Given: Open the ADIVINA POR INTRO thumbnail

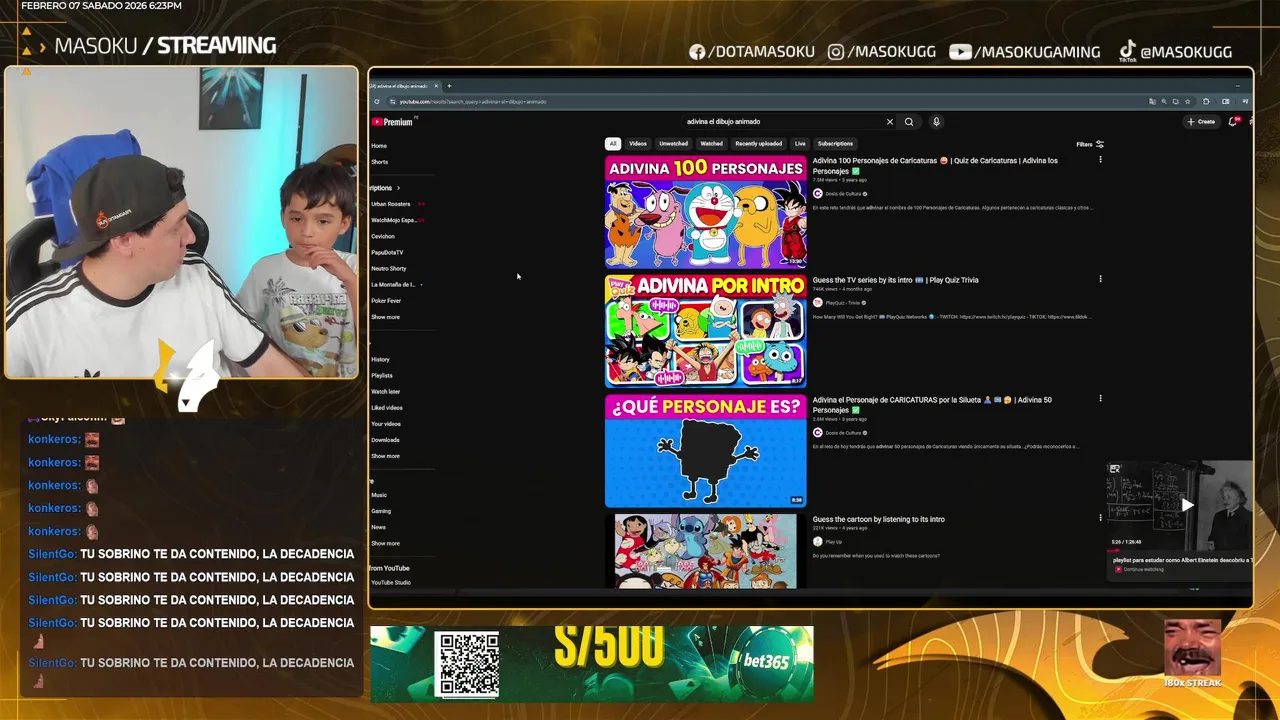Looking at the screenshot, I should click(x=705, y=330).
